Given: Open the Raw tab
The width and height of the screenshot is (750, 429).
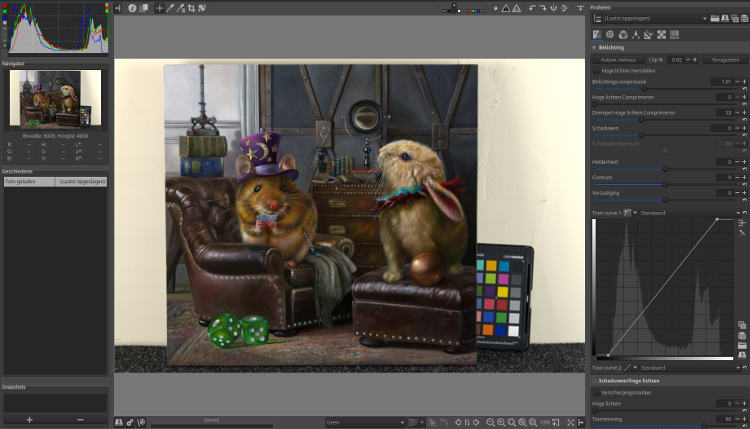Looking at the screenshot, I should (662, 34).
